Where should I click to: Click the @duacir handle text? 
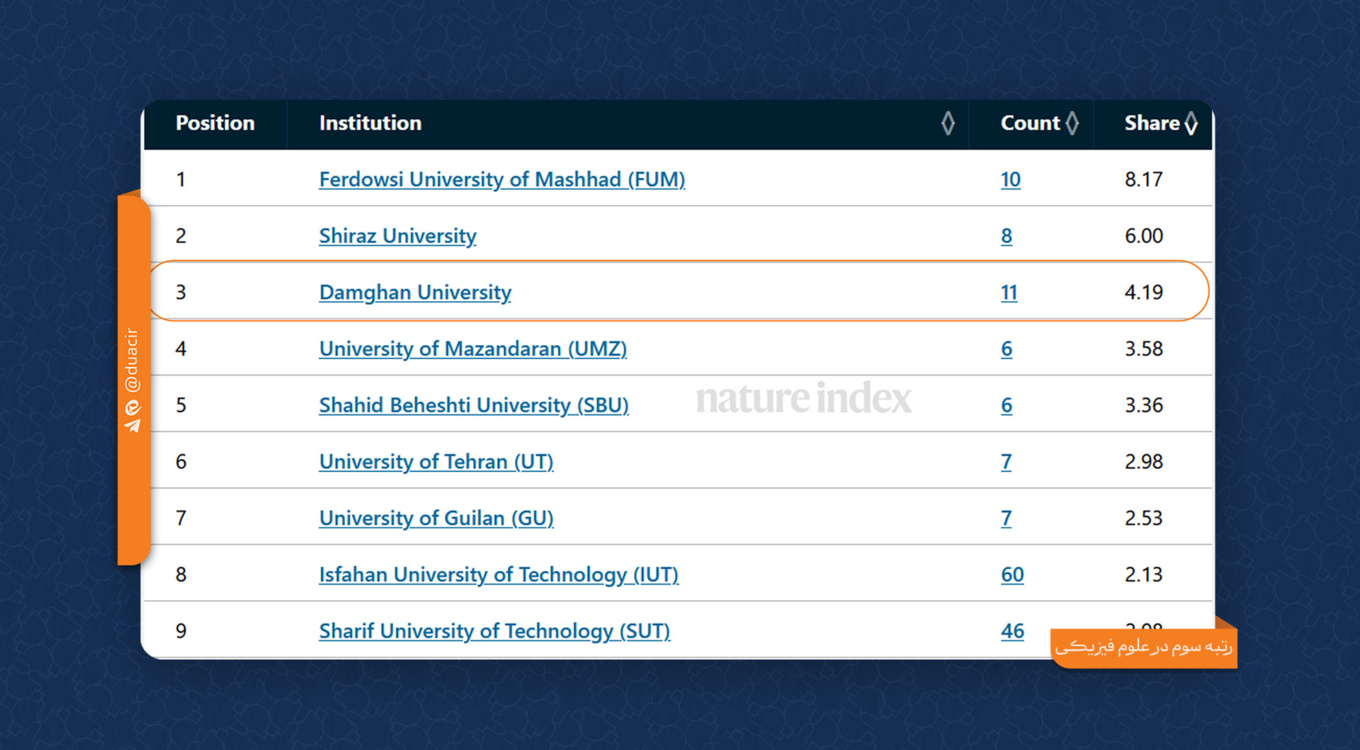[132, 360]
